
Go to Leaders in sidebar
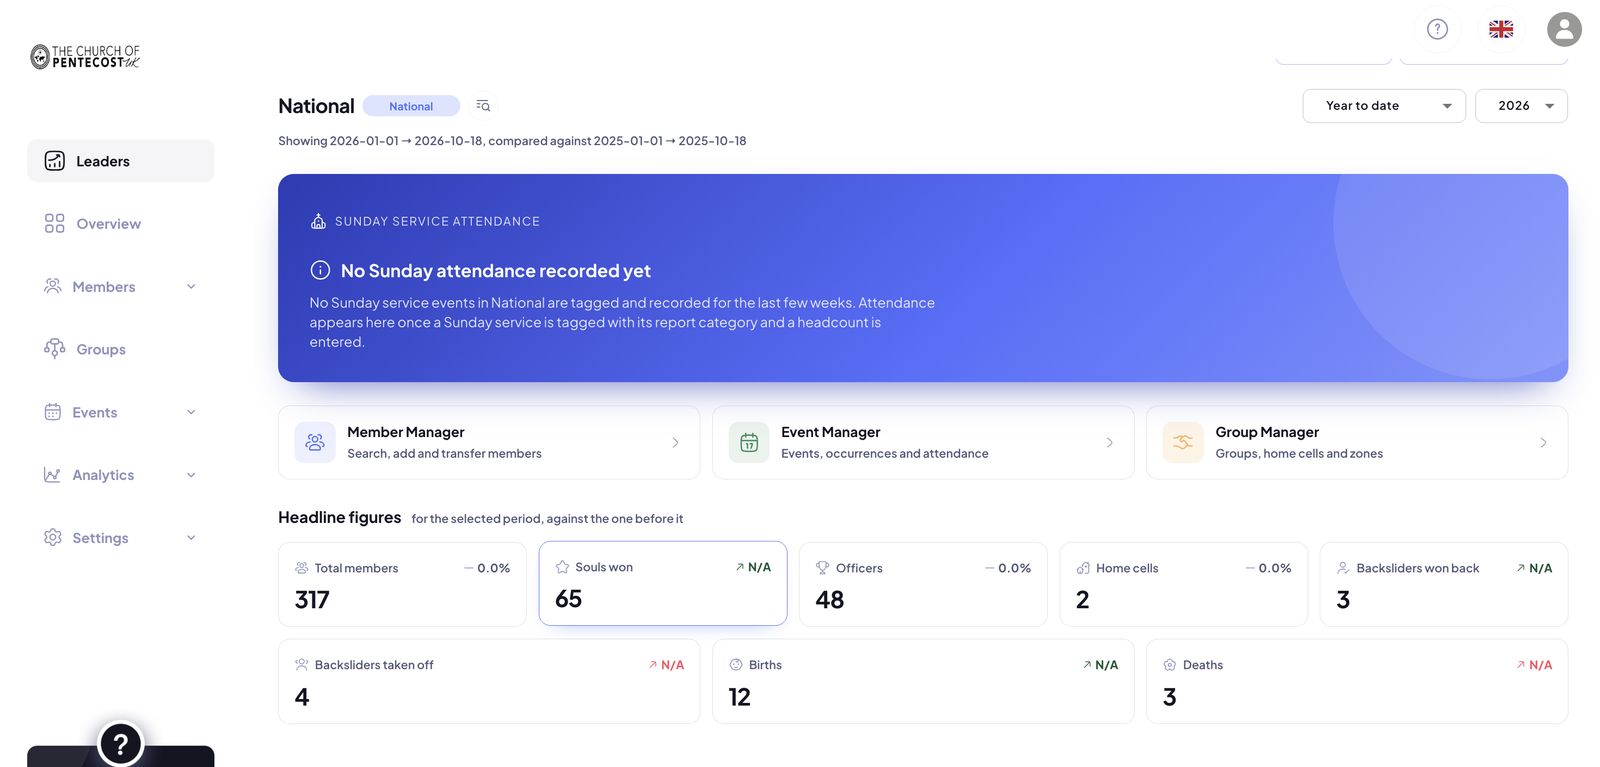point(121,161)
